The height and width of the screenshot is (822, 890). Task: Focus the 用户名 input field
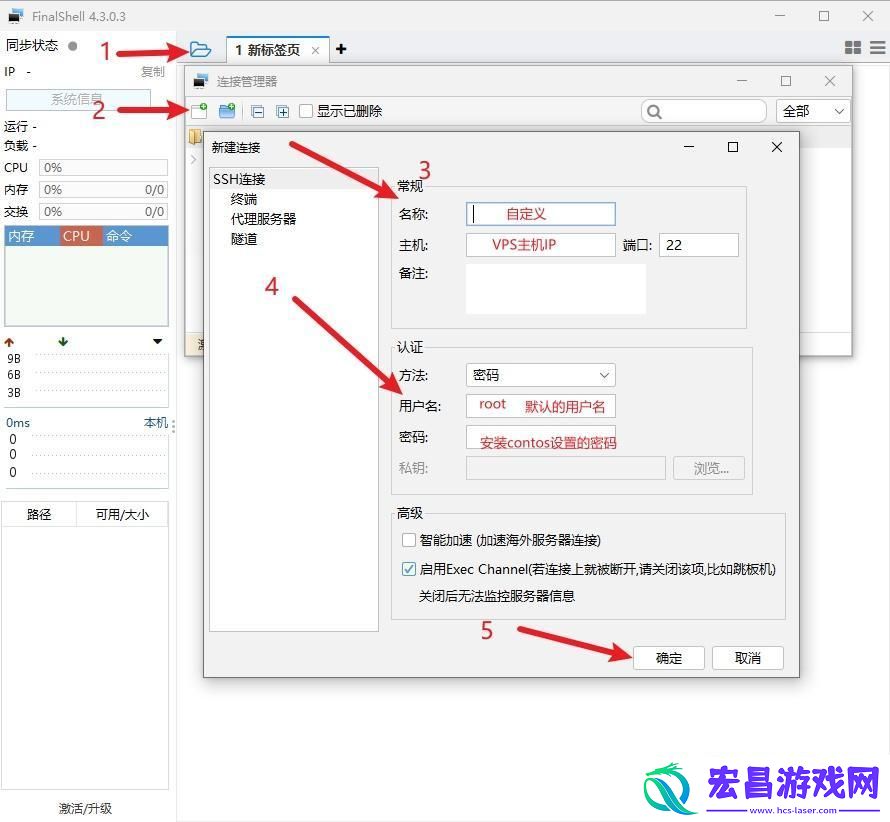tap(540, 406)
